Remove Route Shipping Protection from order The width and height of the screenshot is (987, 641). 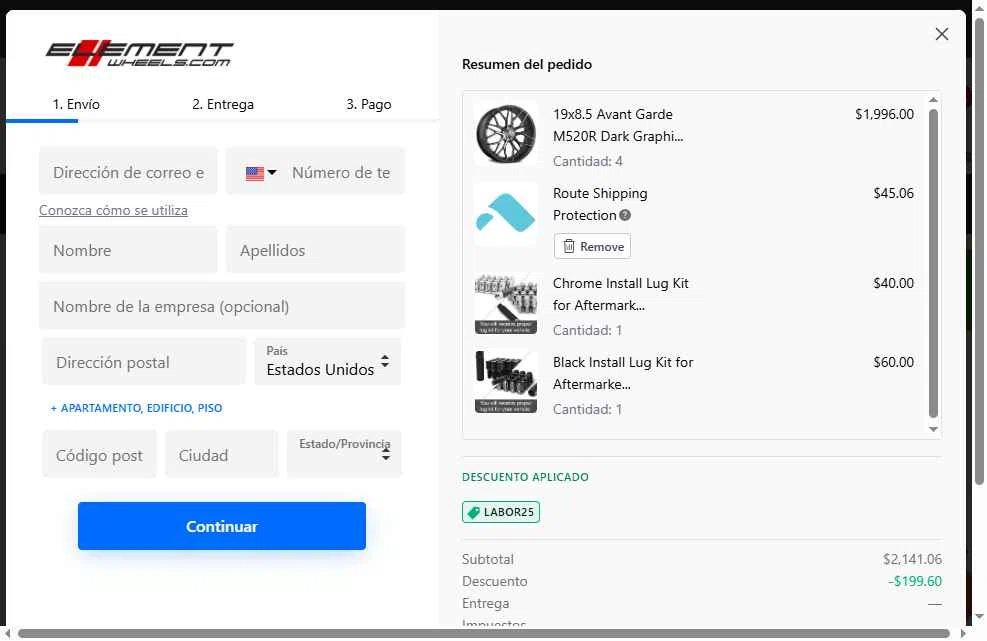click(x=592, y=247)
